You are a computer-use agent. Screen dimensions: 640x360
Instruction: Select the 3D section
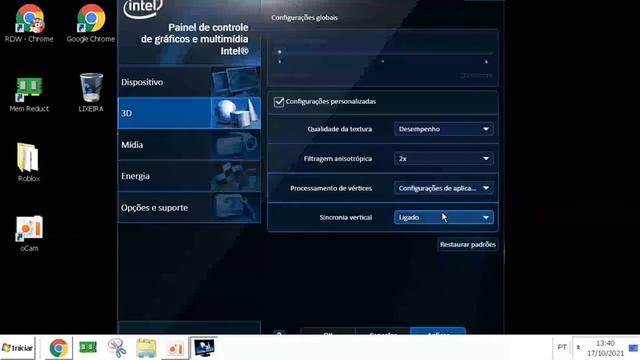tap(189, 113)
